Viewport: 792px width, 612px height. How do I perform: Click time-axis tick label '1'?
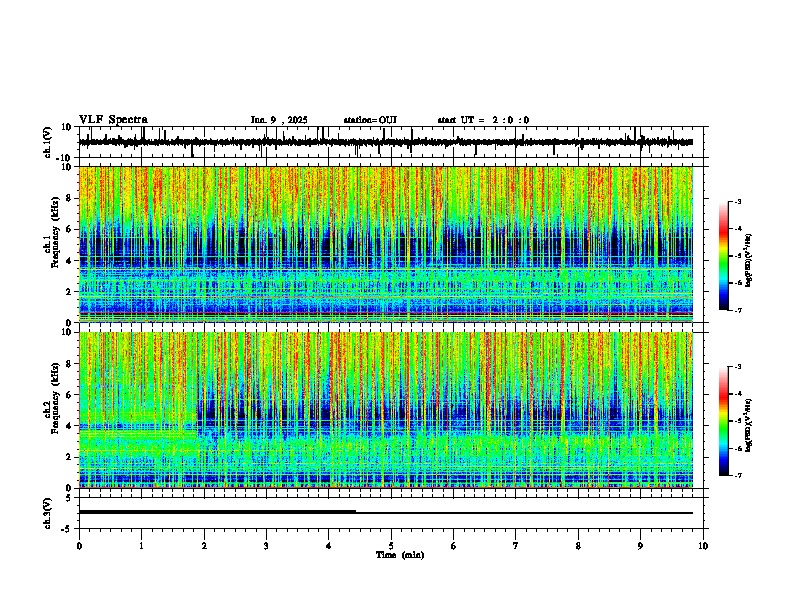click(x=141, y=546)
